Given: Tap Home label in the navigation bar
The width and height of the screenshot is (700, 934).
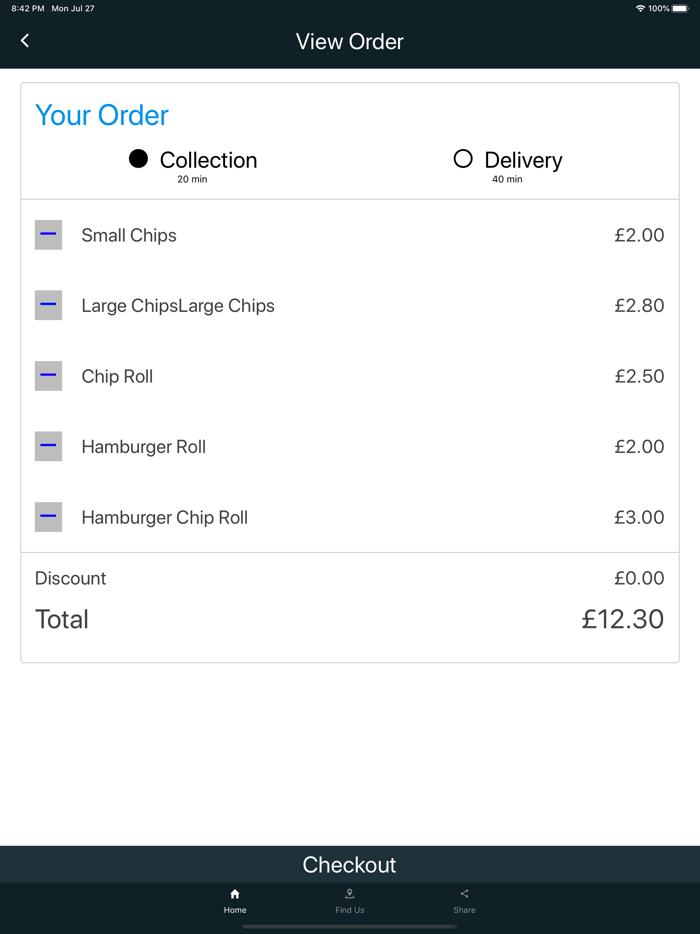Looking at the screenshot, I should [x=235, y=910].
